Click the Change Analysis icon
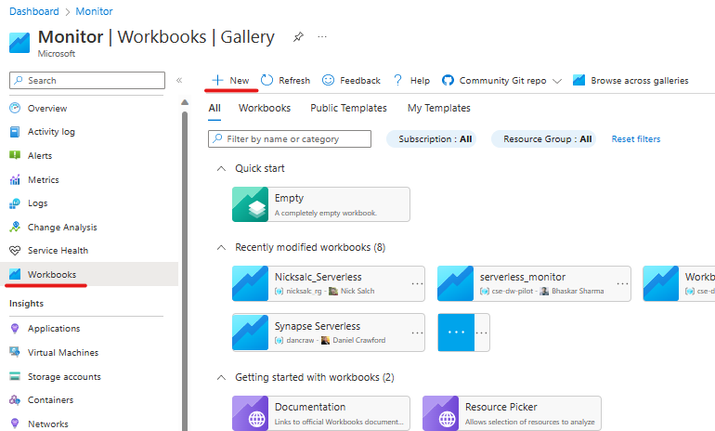The width and height of the screenshot is (715, 431). [x=15, y=227]
